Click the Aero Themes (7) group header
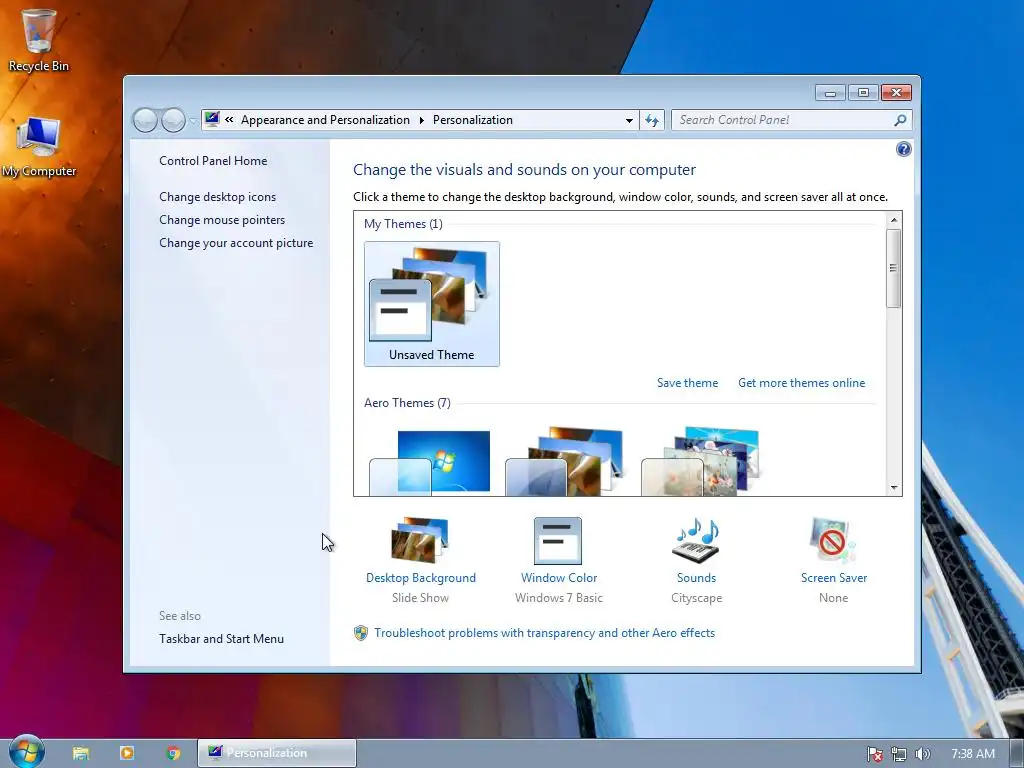This screenshot has width=1024, height=768. 407,403
